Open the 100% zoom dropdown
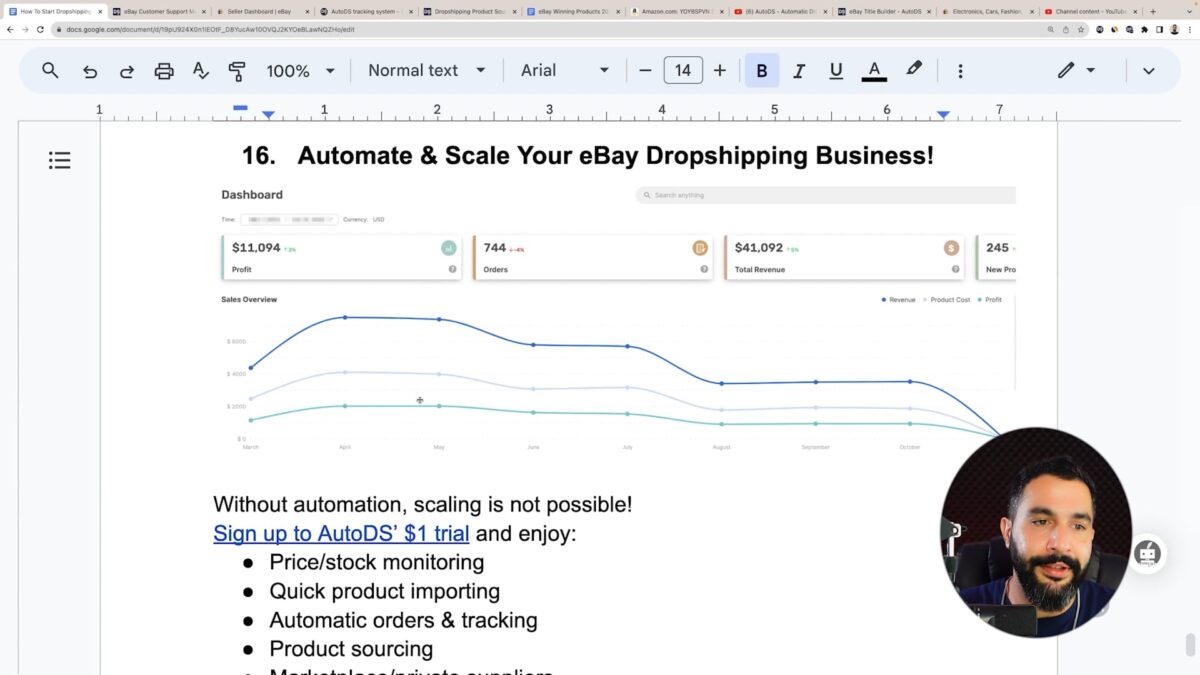Screen dimensions: 1200x675 [300, 71]
